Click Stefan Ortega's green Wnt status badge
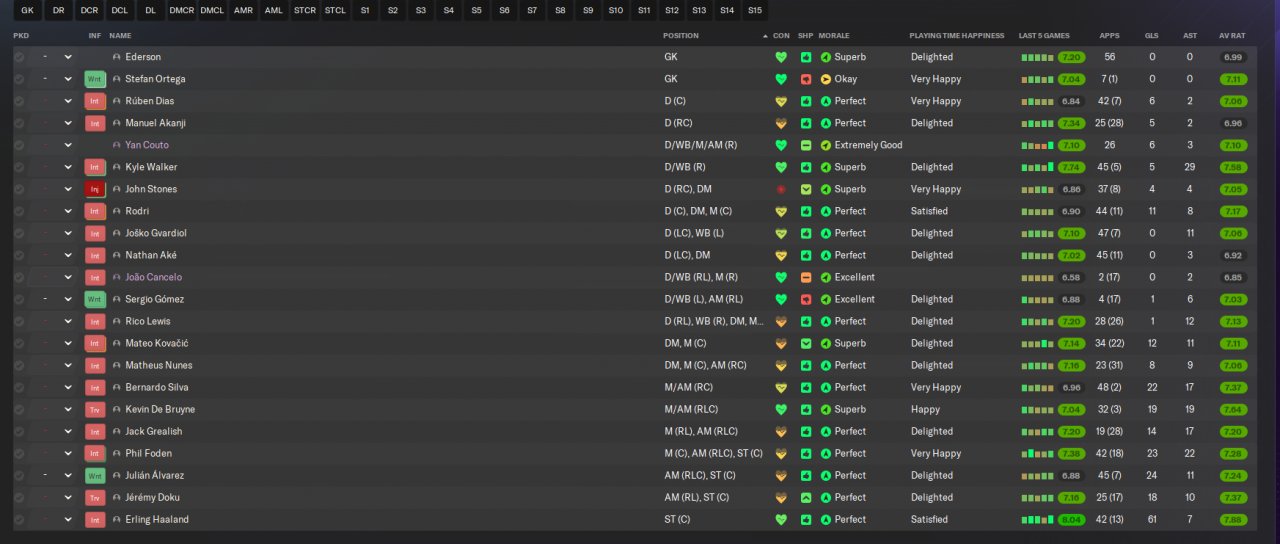 point(95,79)
